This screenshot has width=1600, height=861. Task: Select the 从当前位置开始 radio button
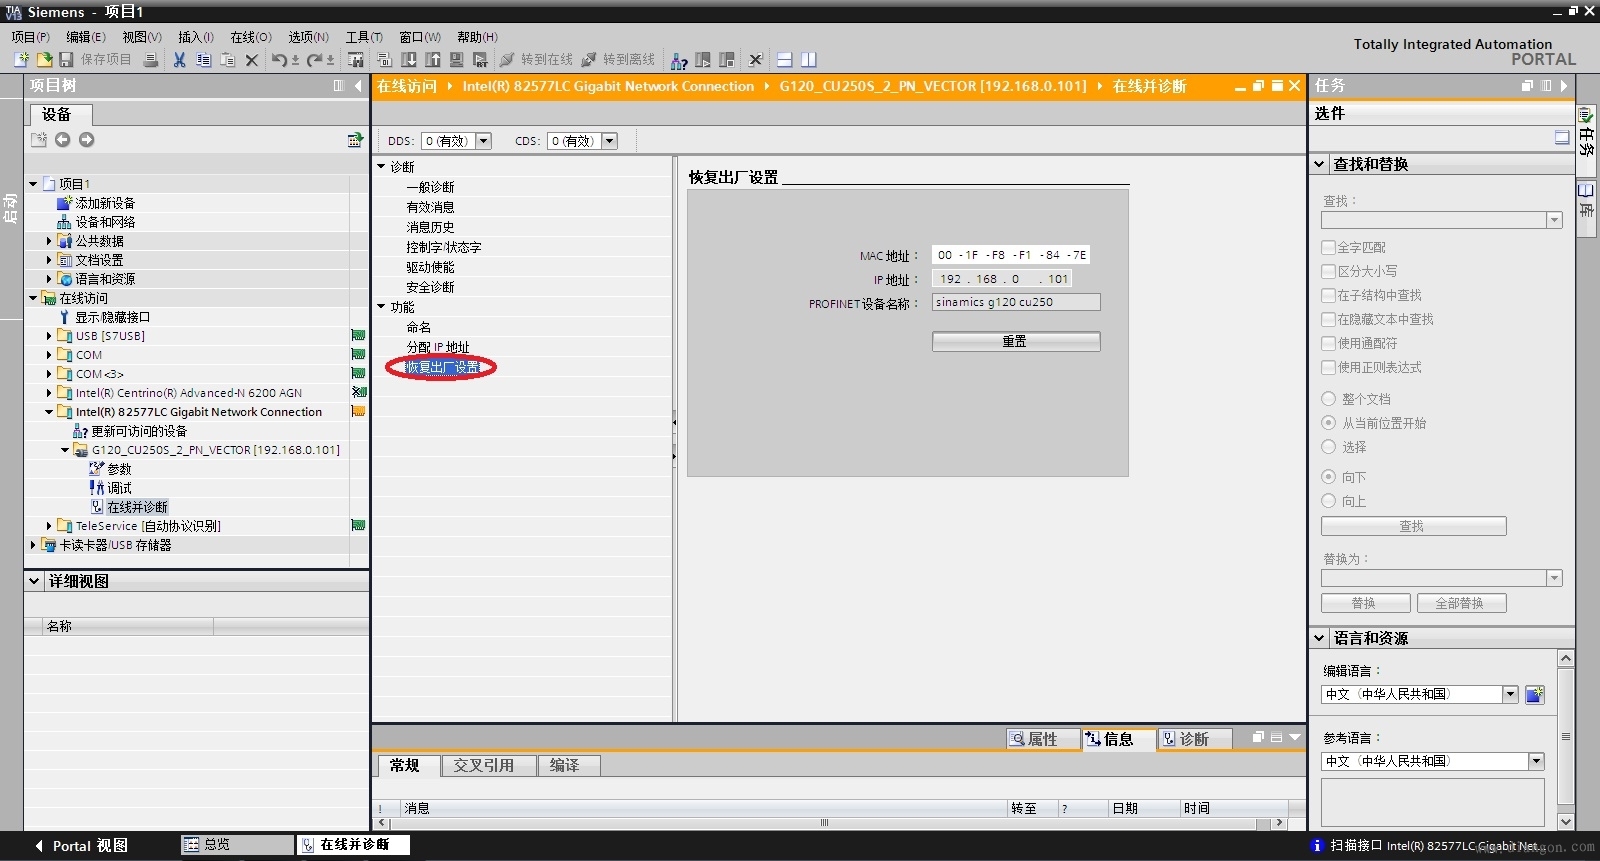(1329, 423)
